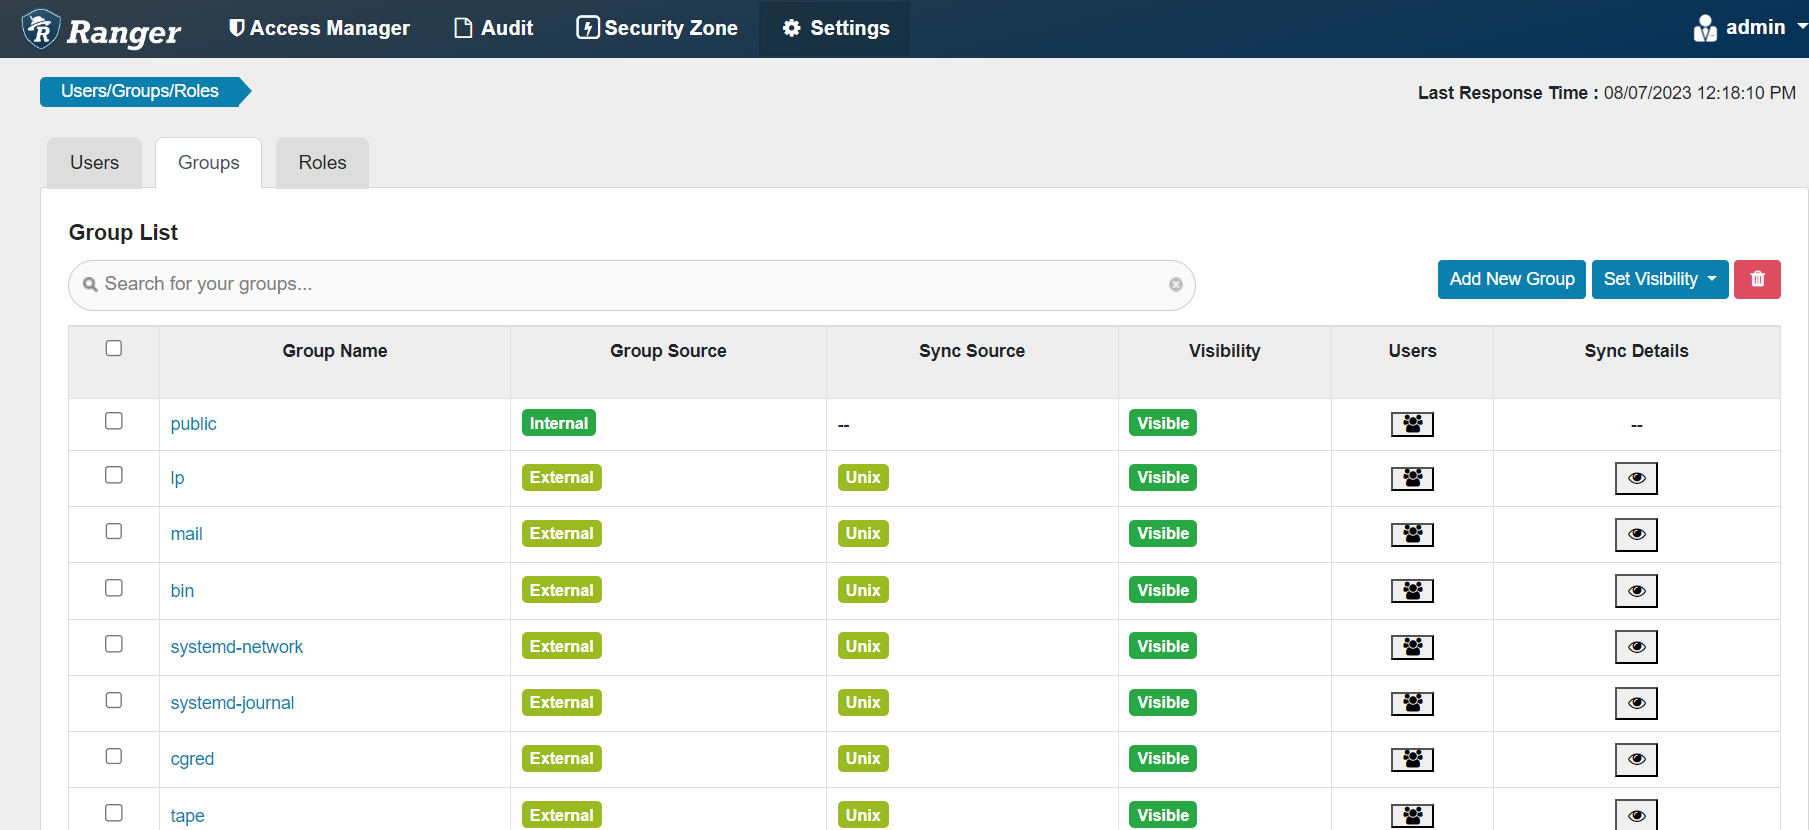This screenshot has width=1809, height=830.
Task: Open the Security Zone menu
Action: point(657,28)
